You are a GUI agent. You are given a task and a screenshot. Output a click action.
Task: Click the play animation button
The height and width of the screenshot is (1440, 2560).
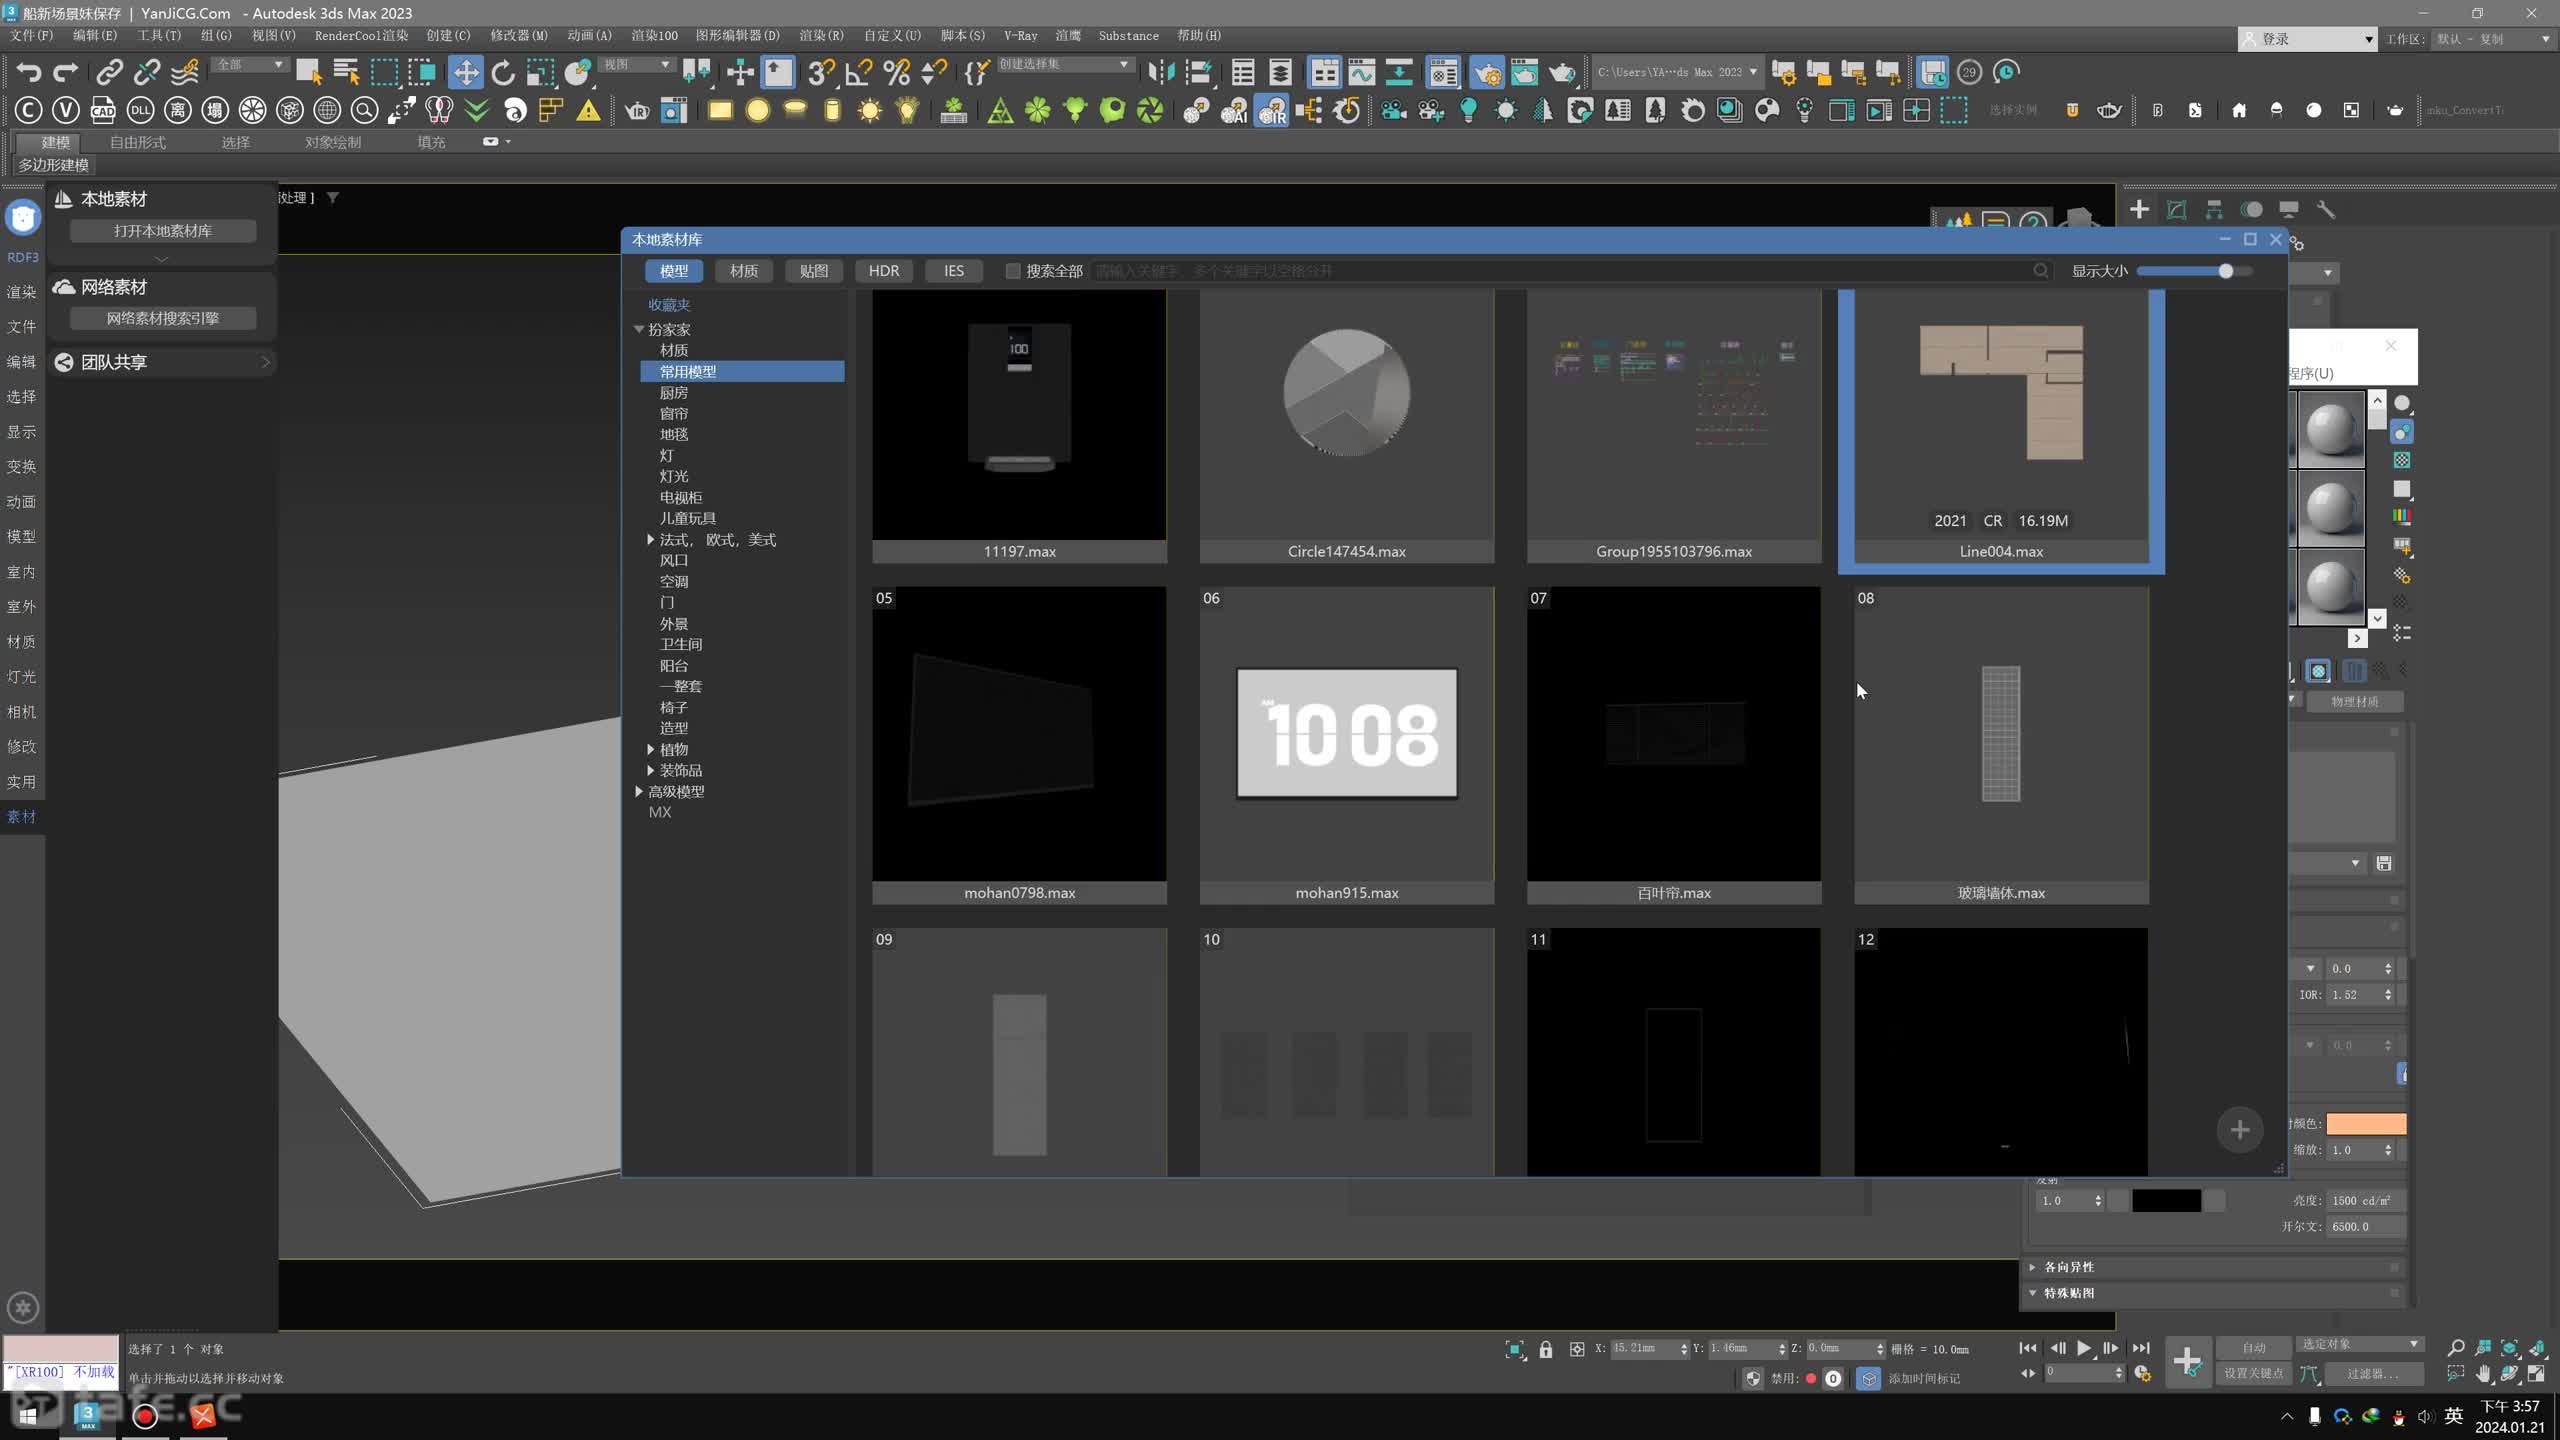point(2084,1348)
